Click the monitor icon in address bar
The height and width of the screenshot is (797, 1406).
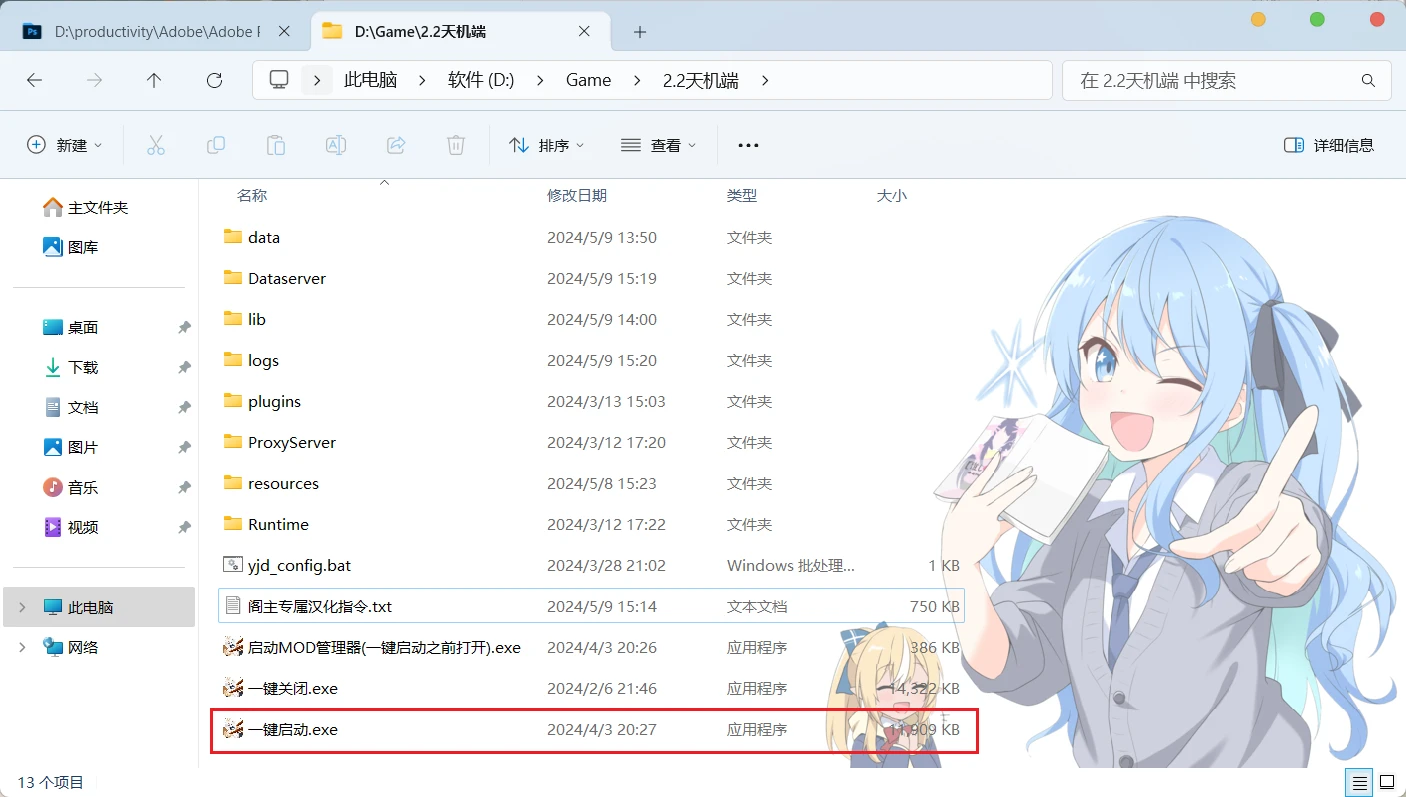[x=279, y=80]
